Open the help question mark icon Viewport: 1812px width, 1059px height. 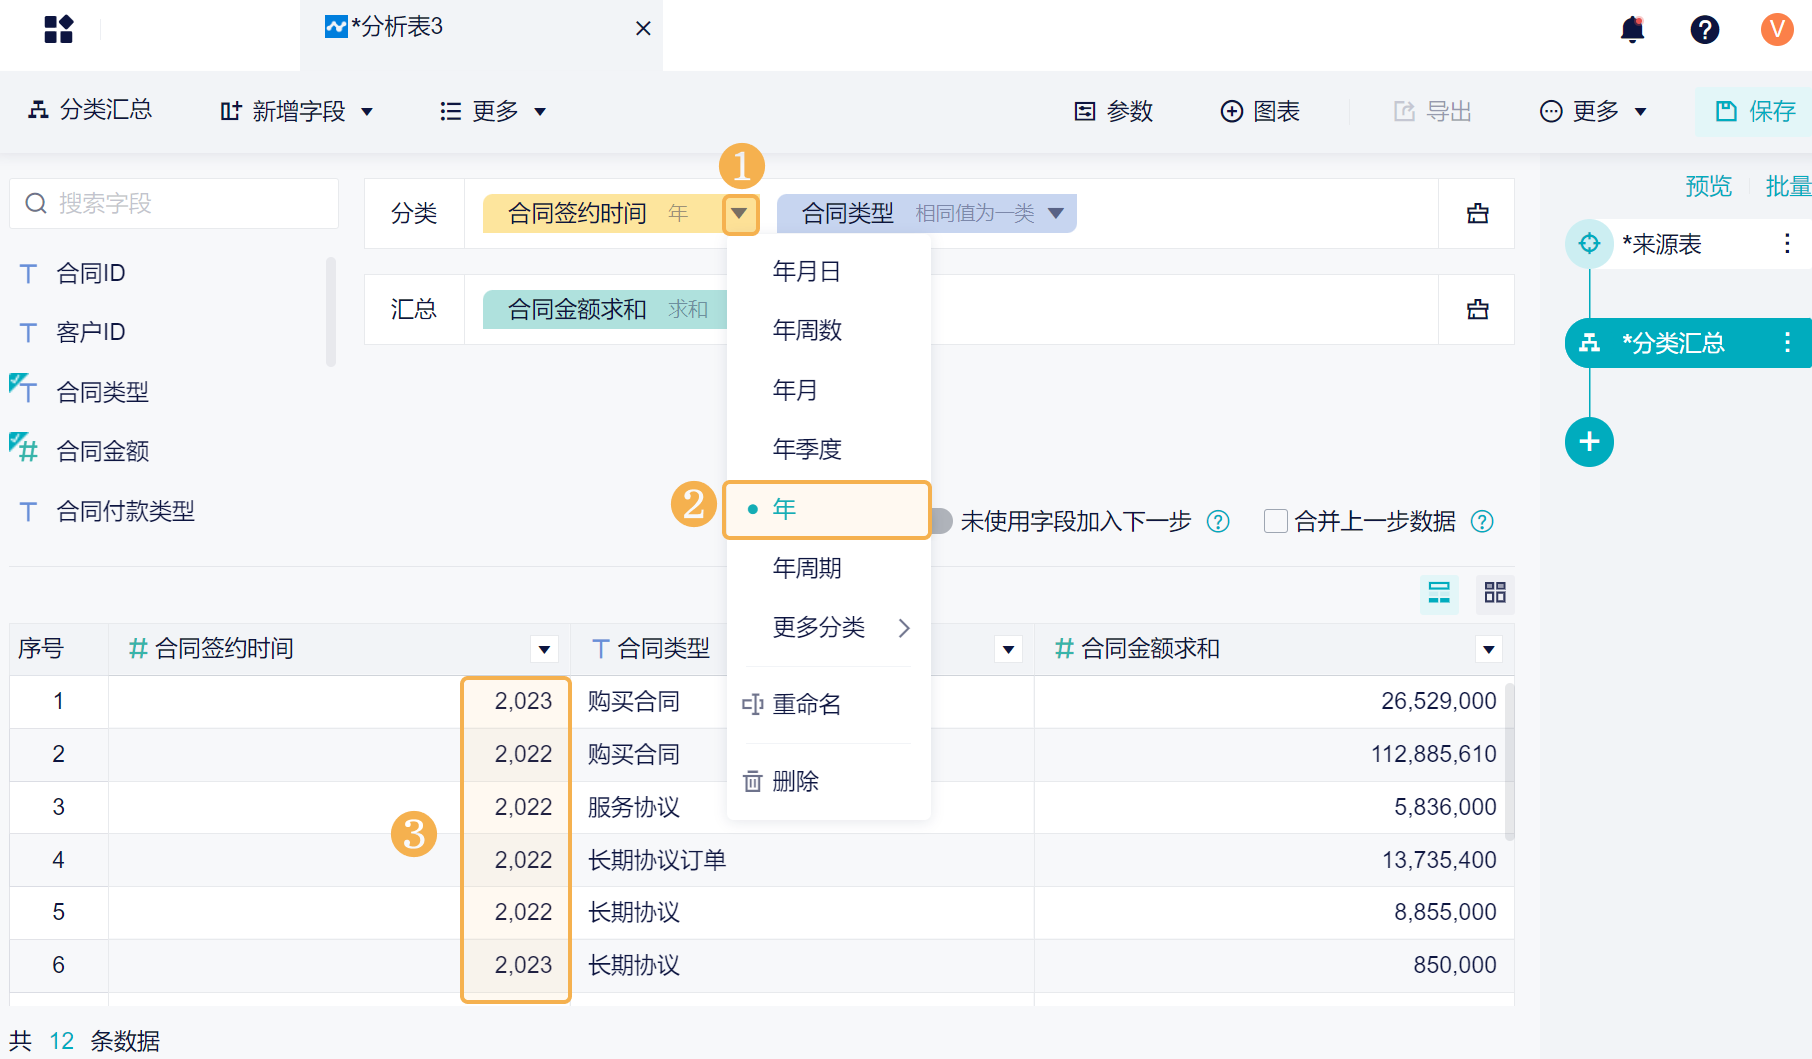pos(1704,29)
